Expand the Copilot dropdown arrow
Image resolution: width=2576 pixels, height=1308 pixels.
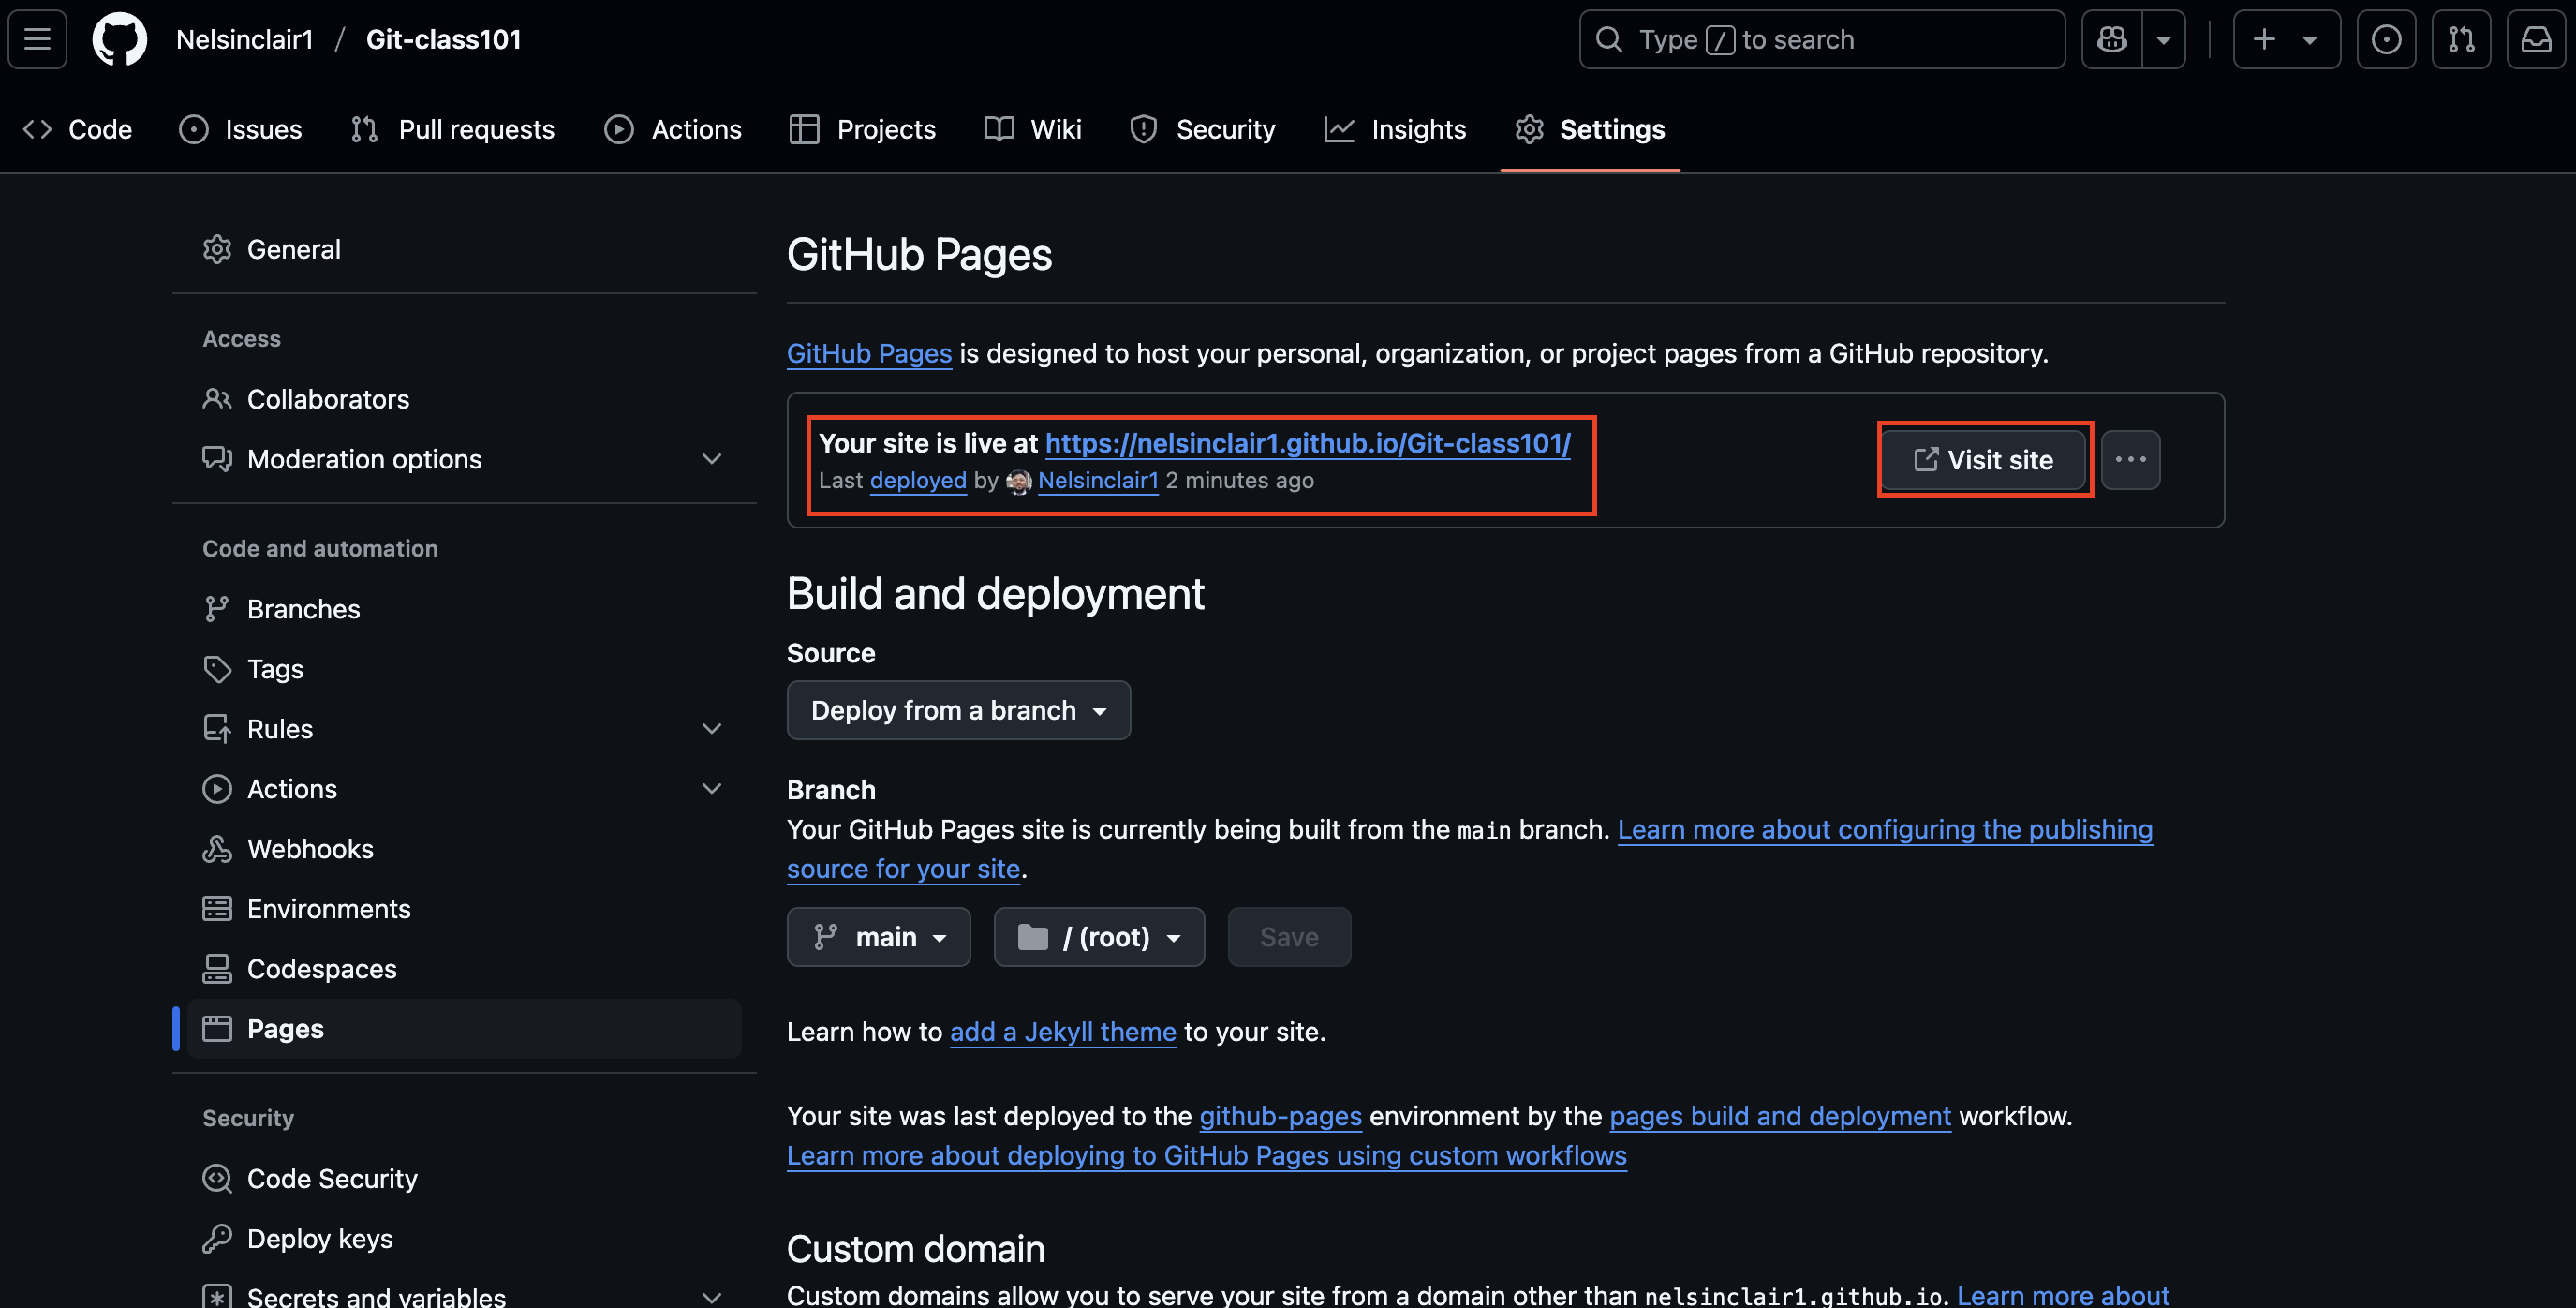pyautogui.click(x=2164, y=39)
